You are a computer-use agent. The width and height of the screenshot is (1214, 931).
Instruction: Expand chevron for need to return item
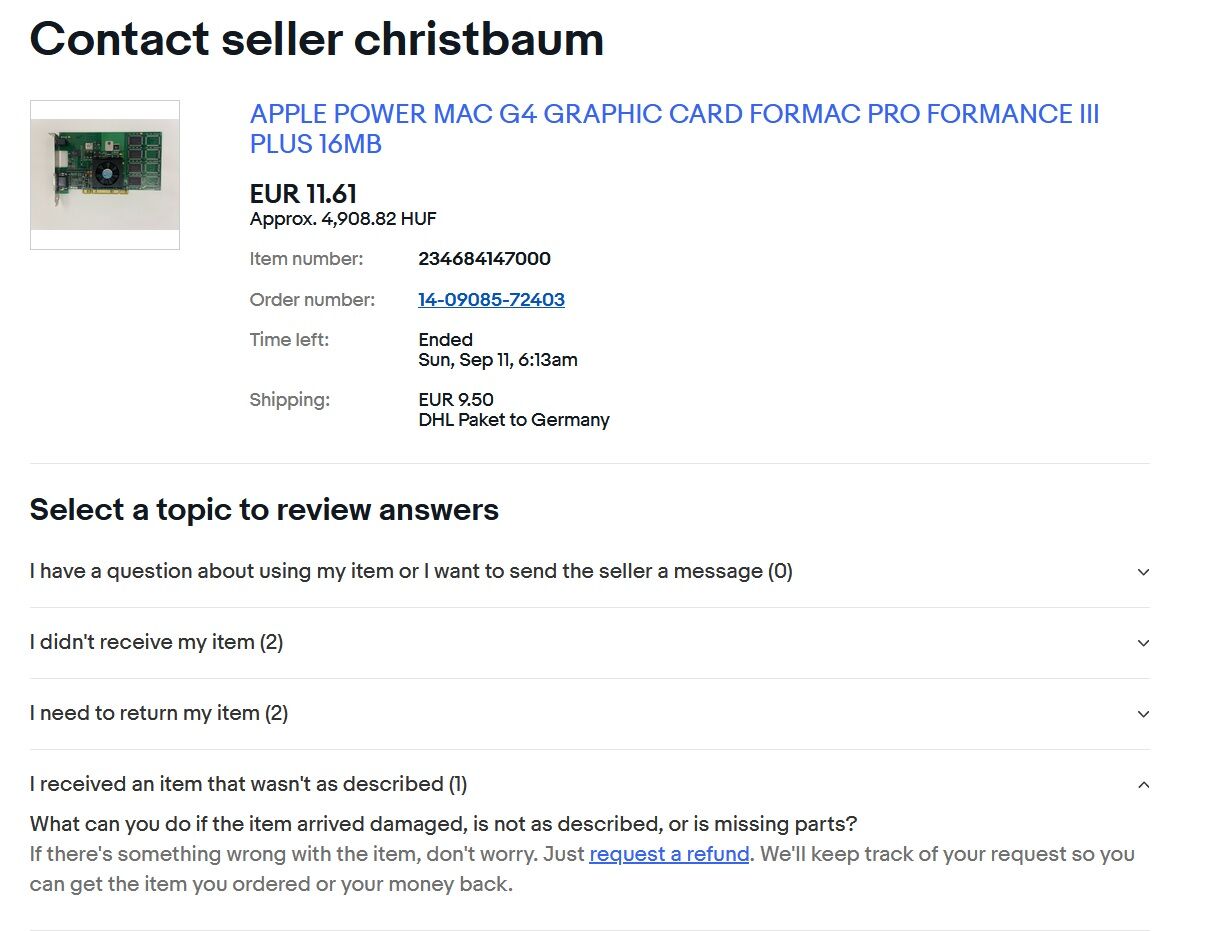pyautogui.click(x=1143, y=714)
